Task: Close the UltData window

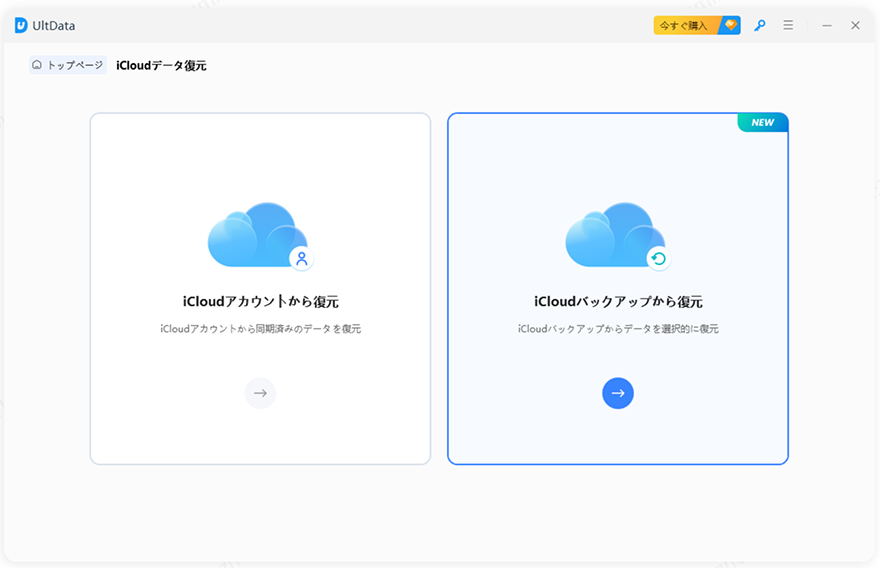Action: [x=855, y=25]
